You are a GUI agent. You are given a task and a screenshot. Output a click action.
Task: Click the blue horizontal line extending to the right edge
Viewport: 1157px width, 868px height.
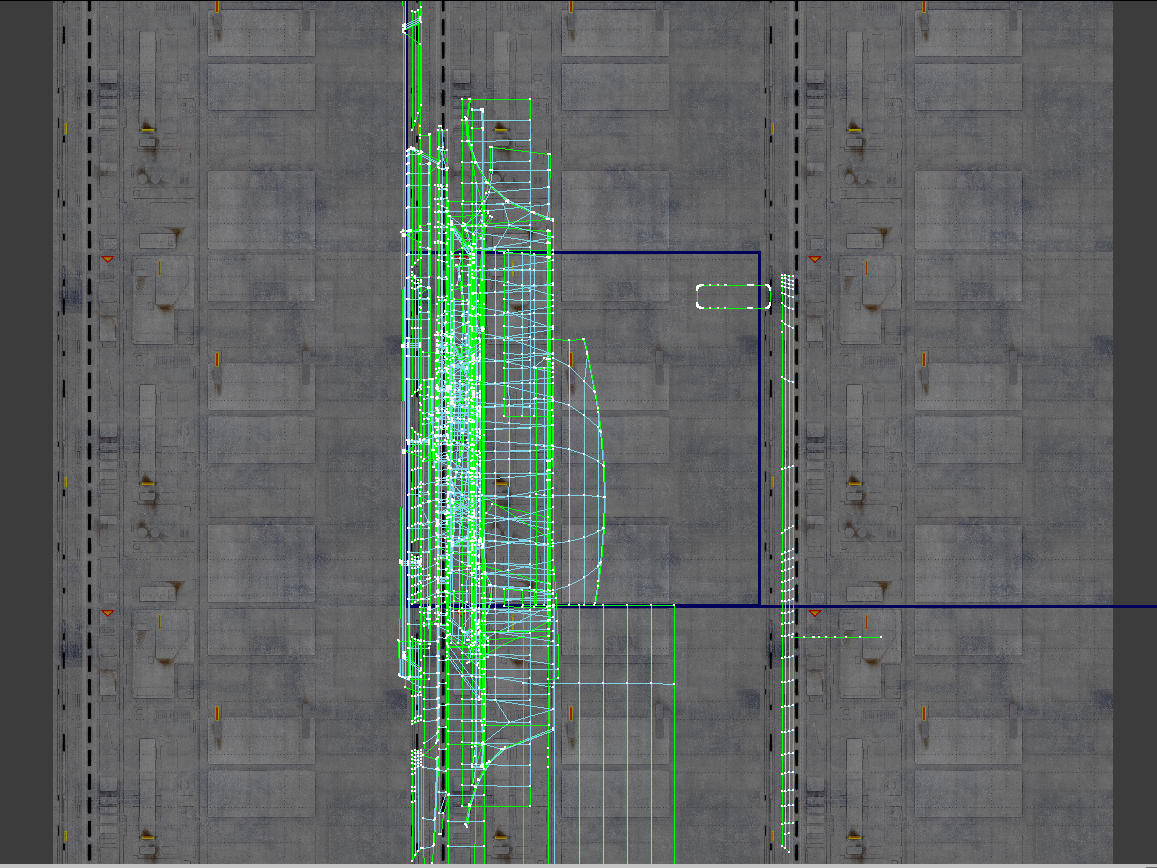[x=980, y=606]
